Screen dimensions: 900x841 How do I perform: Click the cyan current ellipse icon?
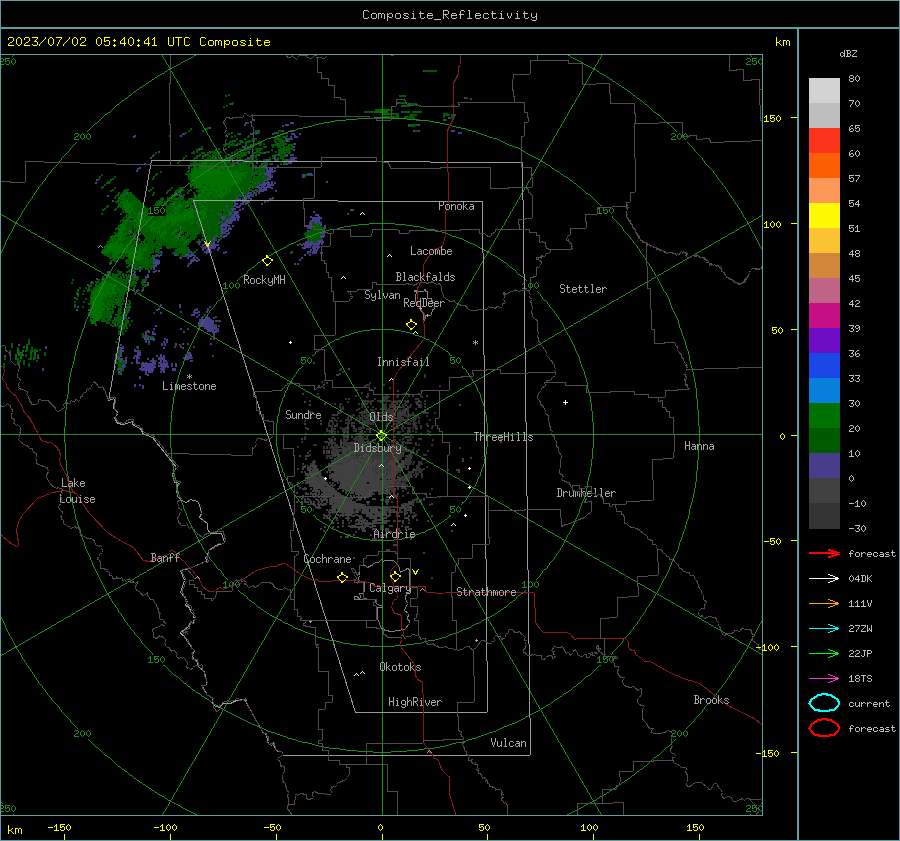pyautogui.click(x=824, y=703)
